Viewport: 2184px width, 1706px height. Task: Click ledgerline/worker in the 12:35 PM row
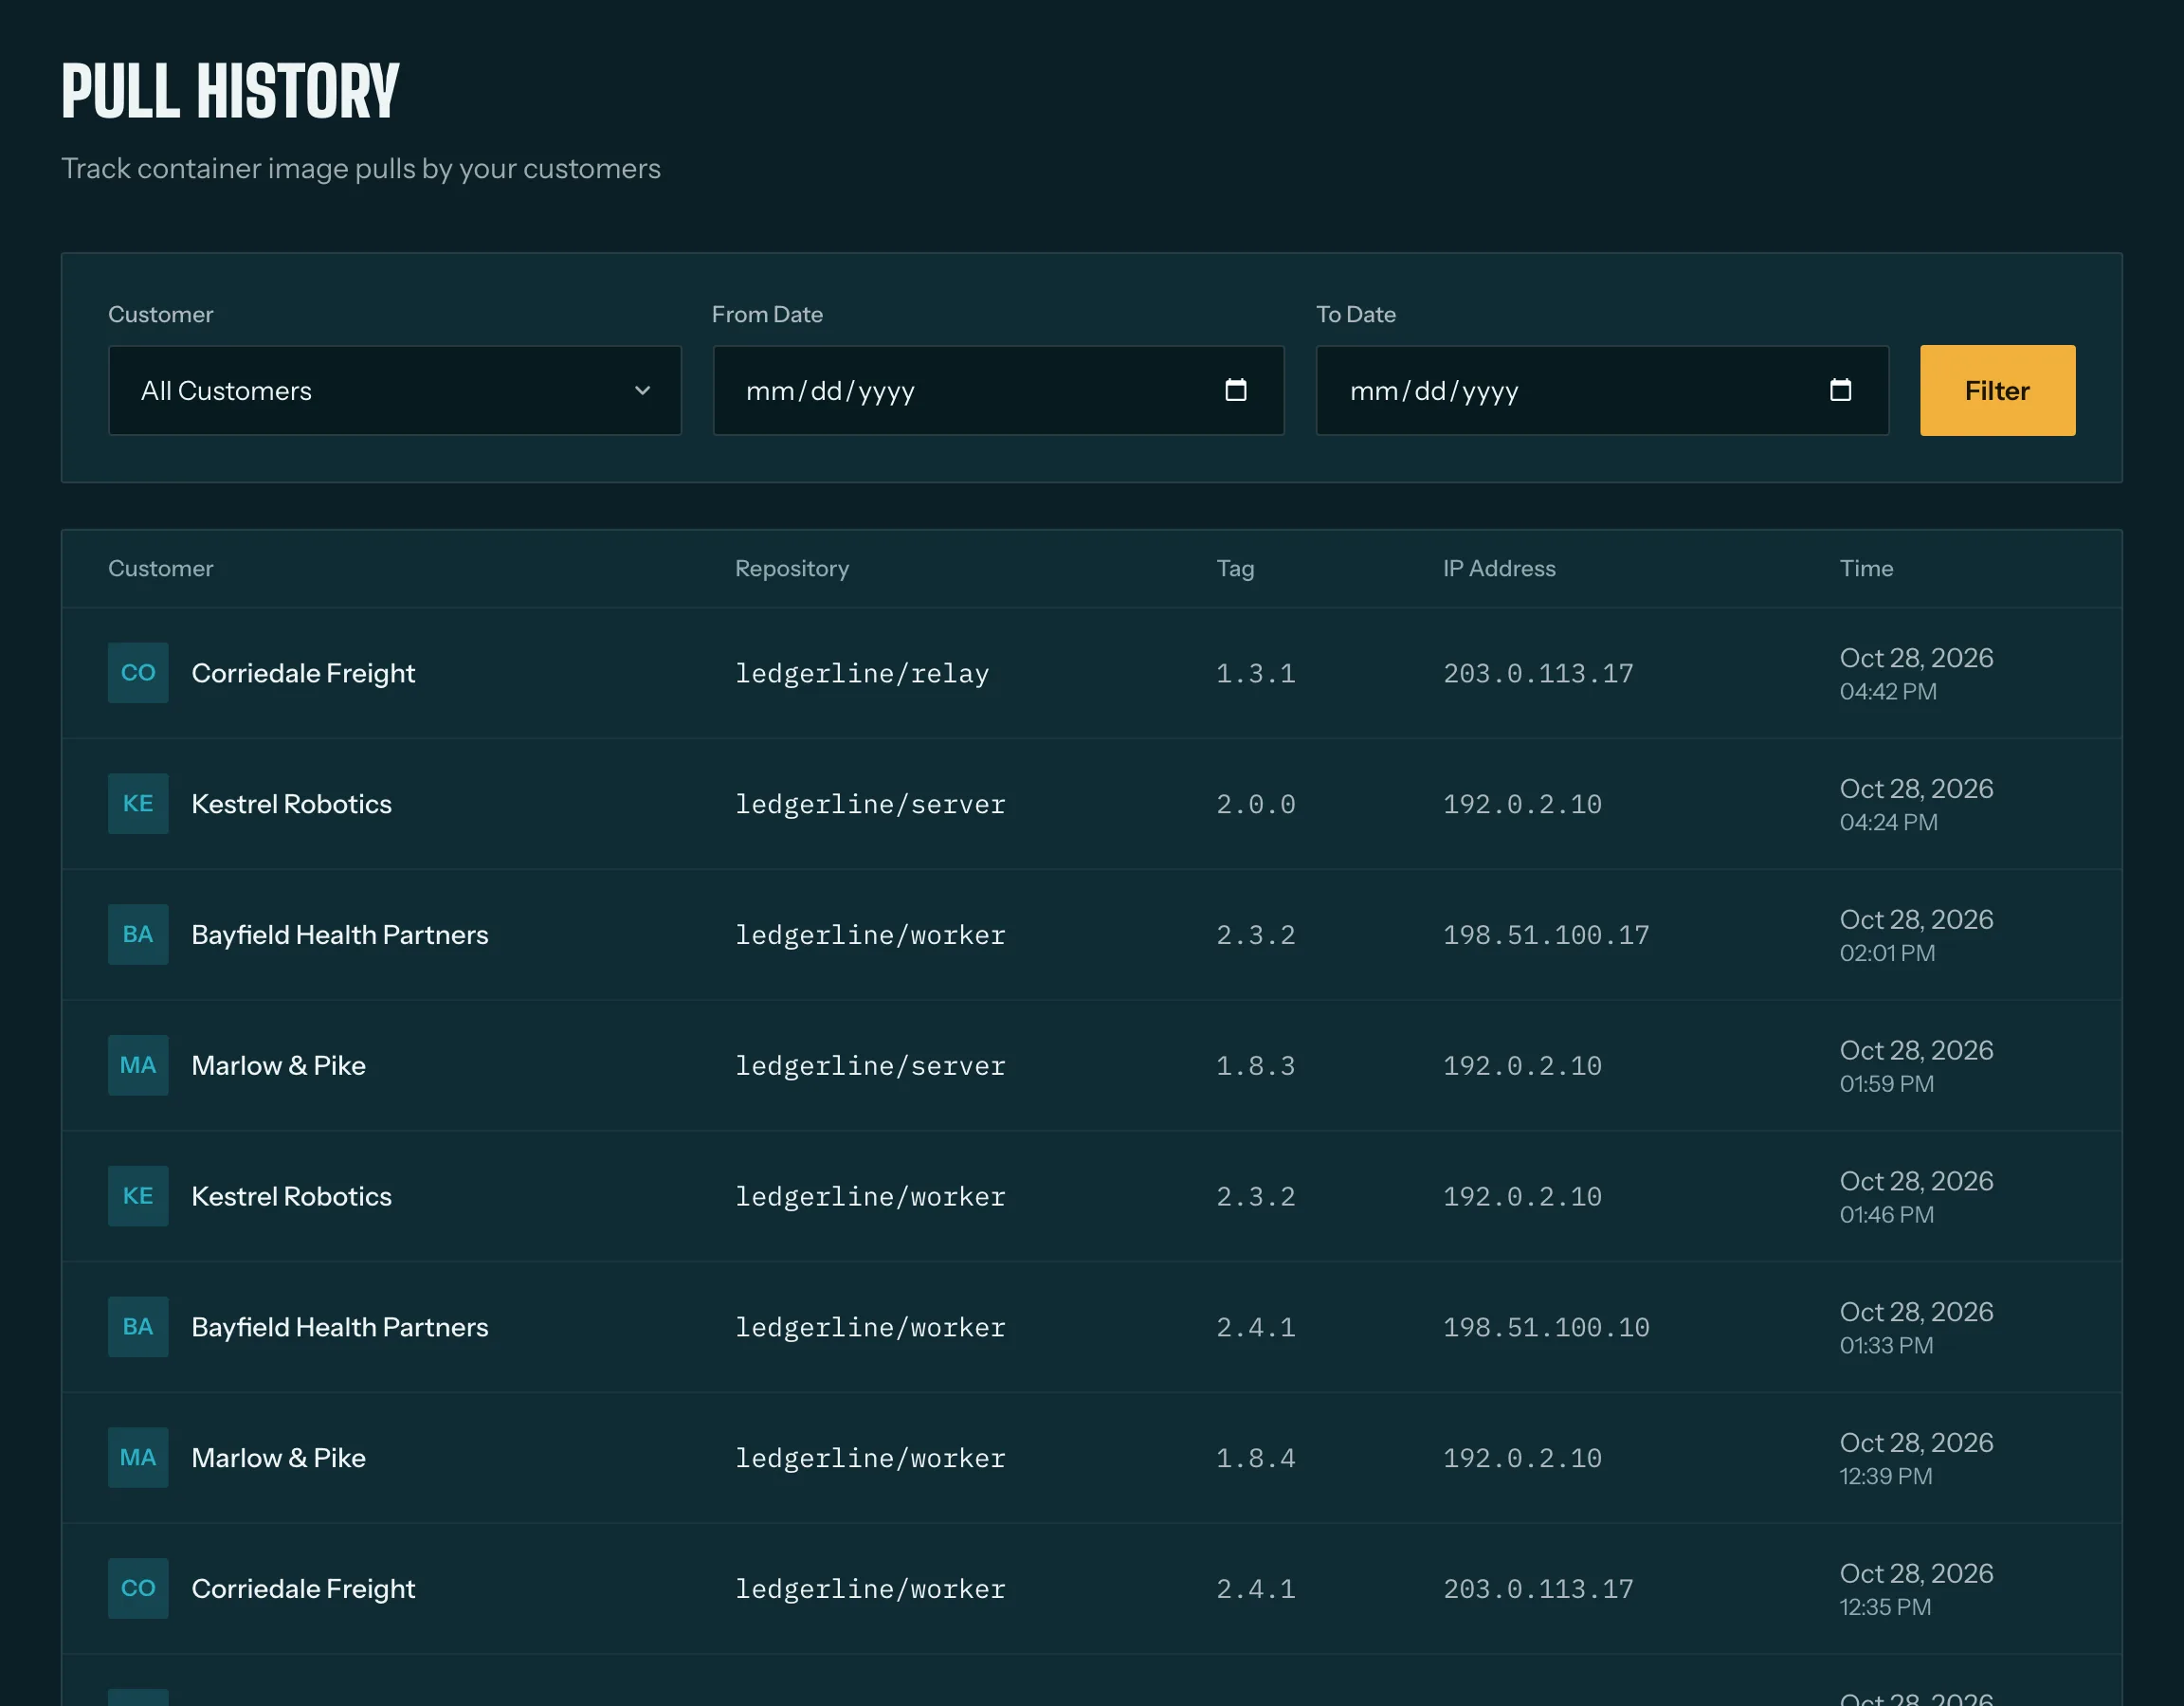click(x=870, y=1589)
